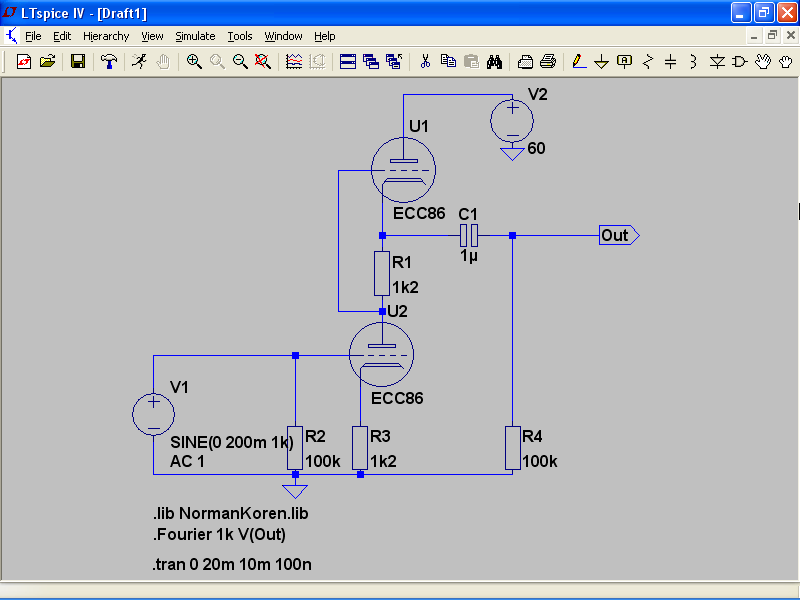Select the Diode placement tool
The width and height of the screenshot is (800, 600).
click(x=717, y=62)
